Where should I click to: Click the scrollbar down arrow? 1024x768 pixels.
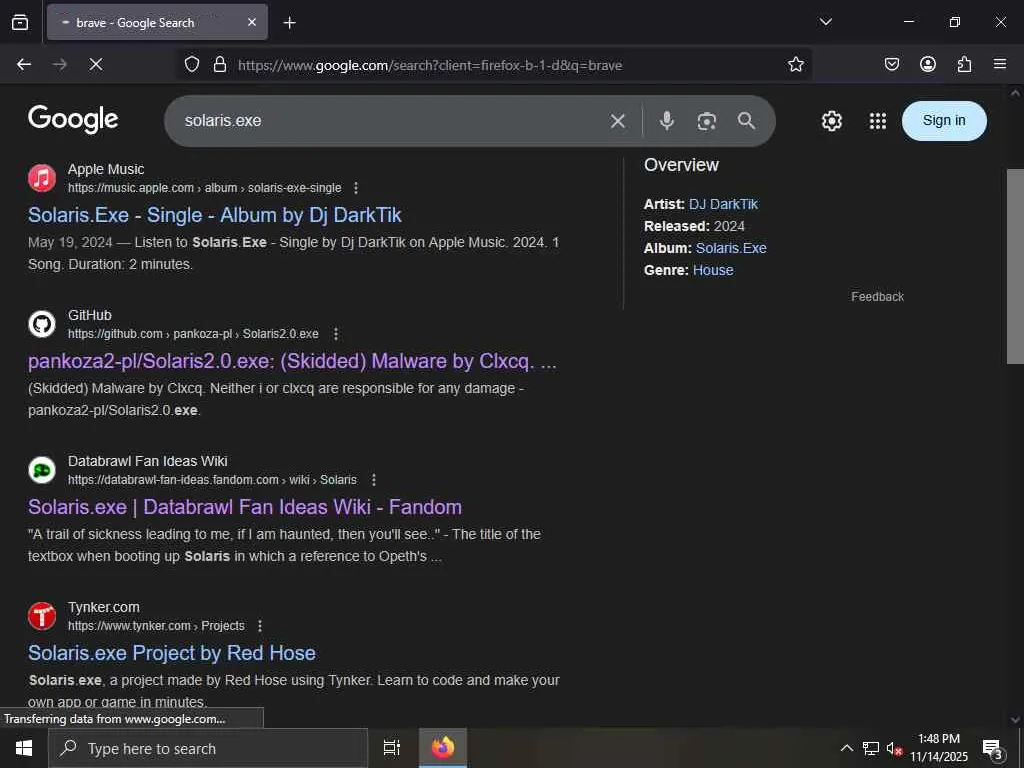1015,719
